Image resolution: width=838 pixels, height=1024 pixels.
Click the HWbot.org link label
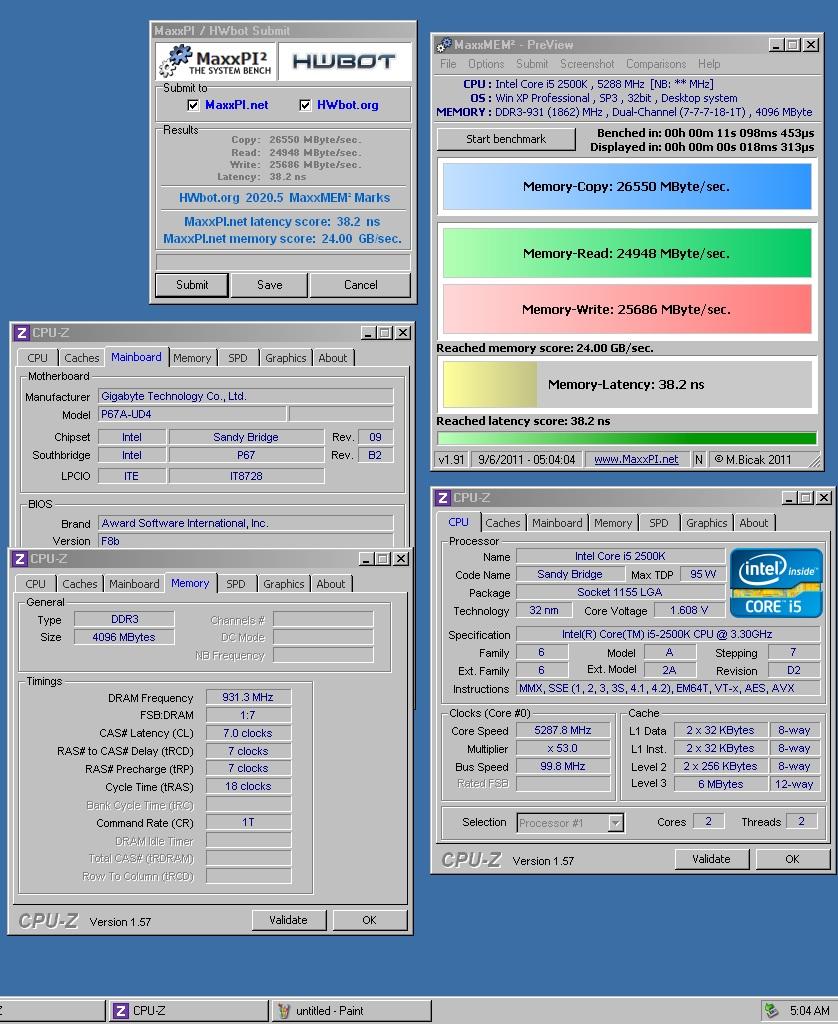tap(347, 105)
